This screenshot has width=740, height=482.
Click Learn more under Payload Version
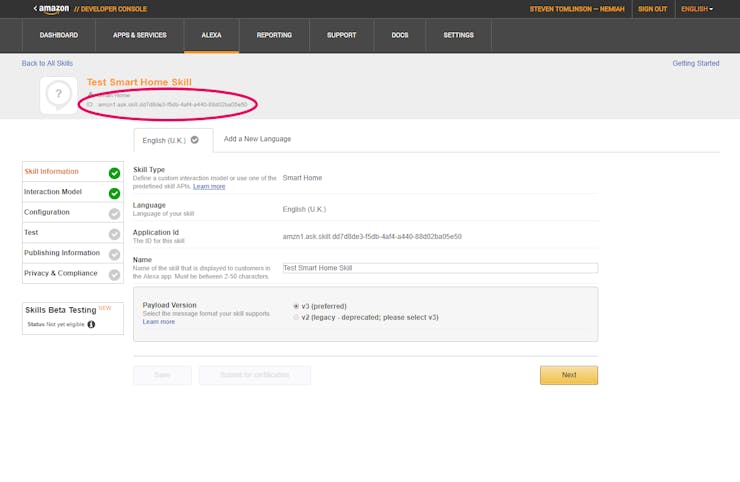(159, 321)
